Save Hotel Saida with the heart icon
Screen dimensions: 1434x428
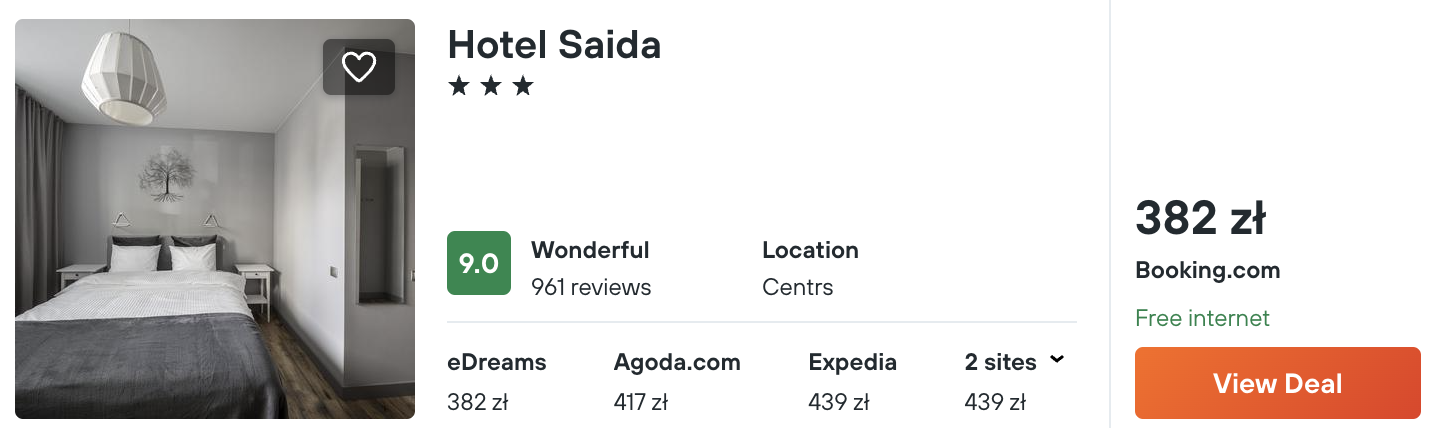[359, 67]
